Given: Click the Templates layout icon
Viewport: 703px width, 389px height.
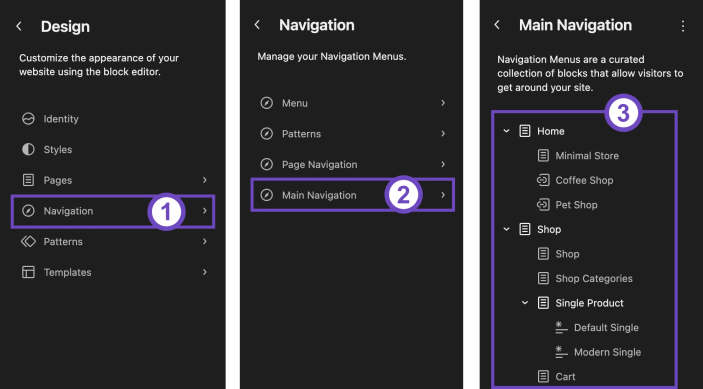Looking at the screenshot, I should pos(28,272).
